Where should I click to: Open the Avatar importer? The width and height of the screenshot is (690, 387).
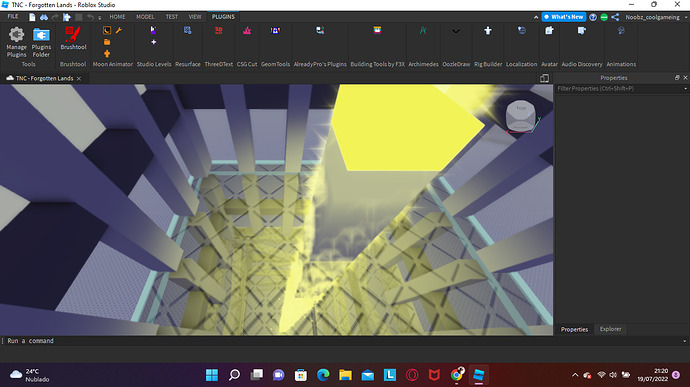tap(549, 30)
